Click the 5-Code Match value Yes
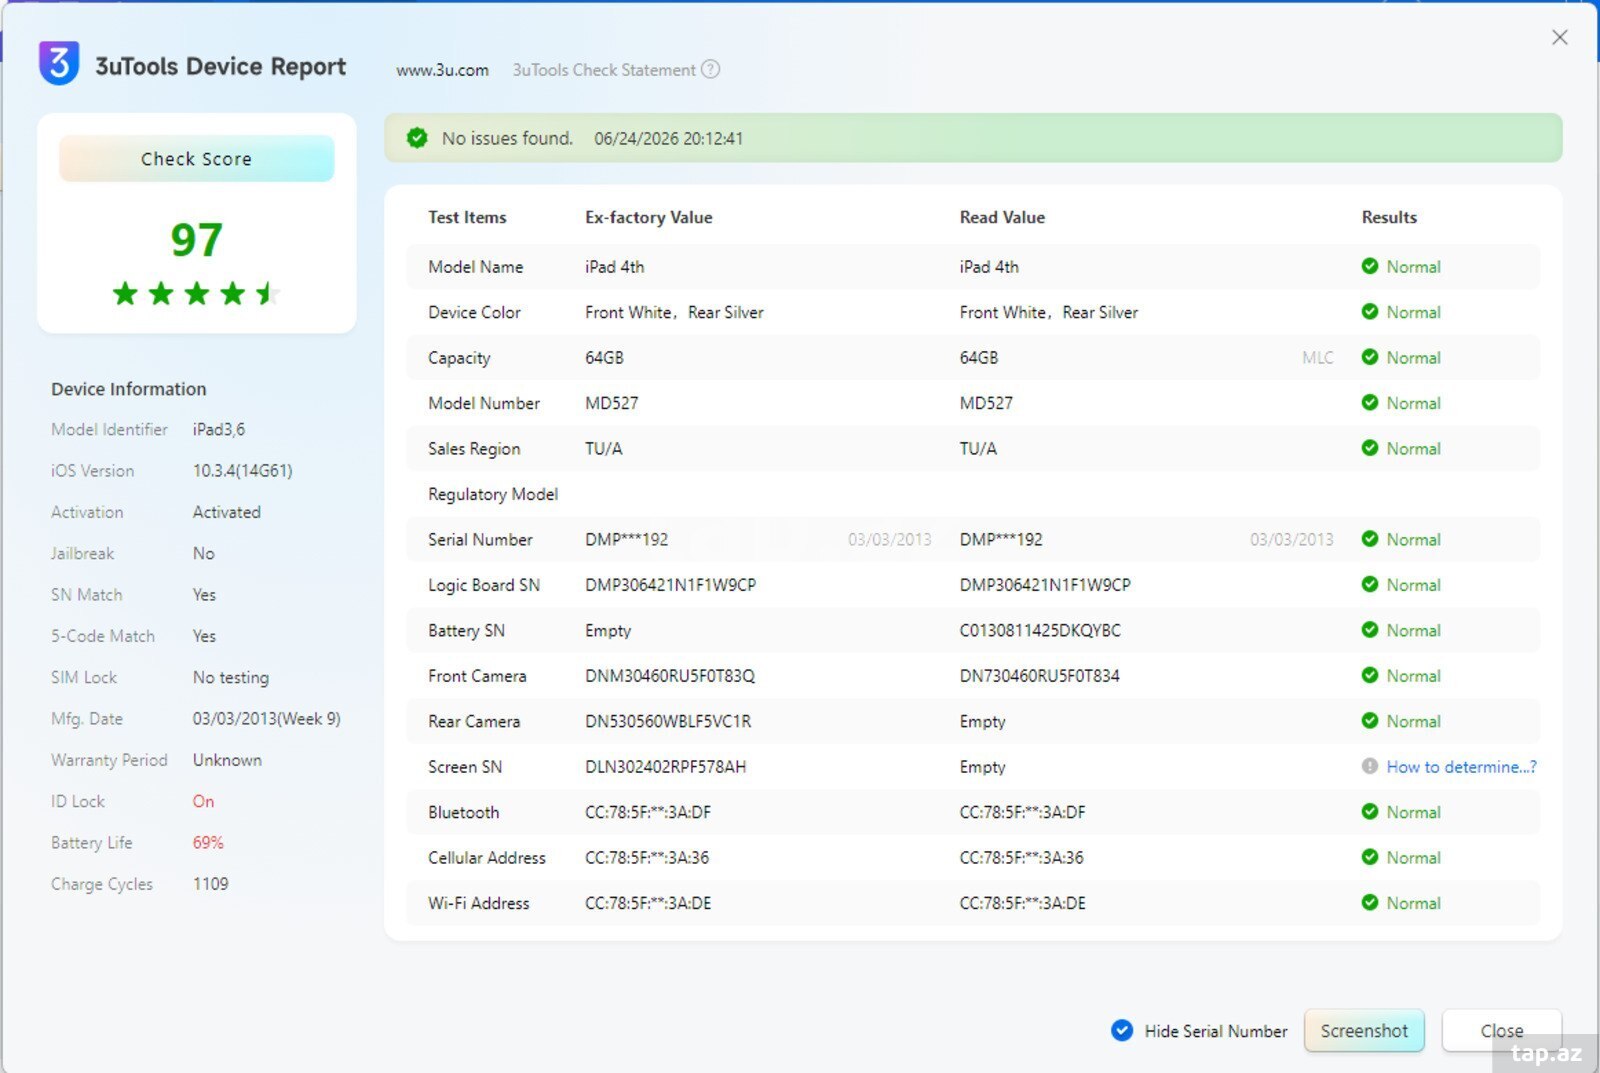 point(204,636)
